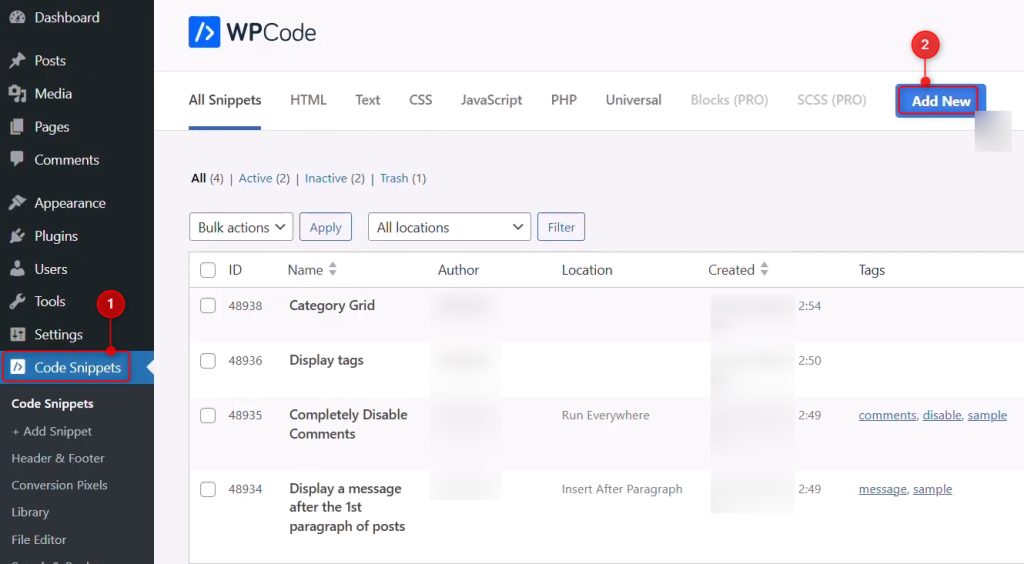Image resolution: width=1024 pixels, height=564 pixels.
Task: Check snippet 48935 Completely Disable Comments
Action: tap(208, 415)
